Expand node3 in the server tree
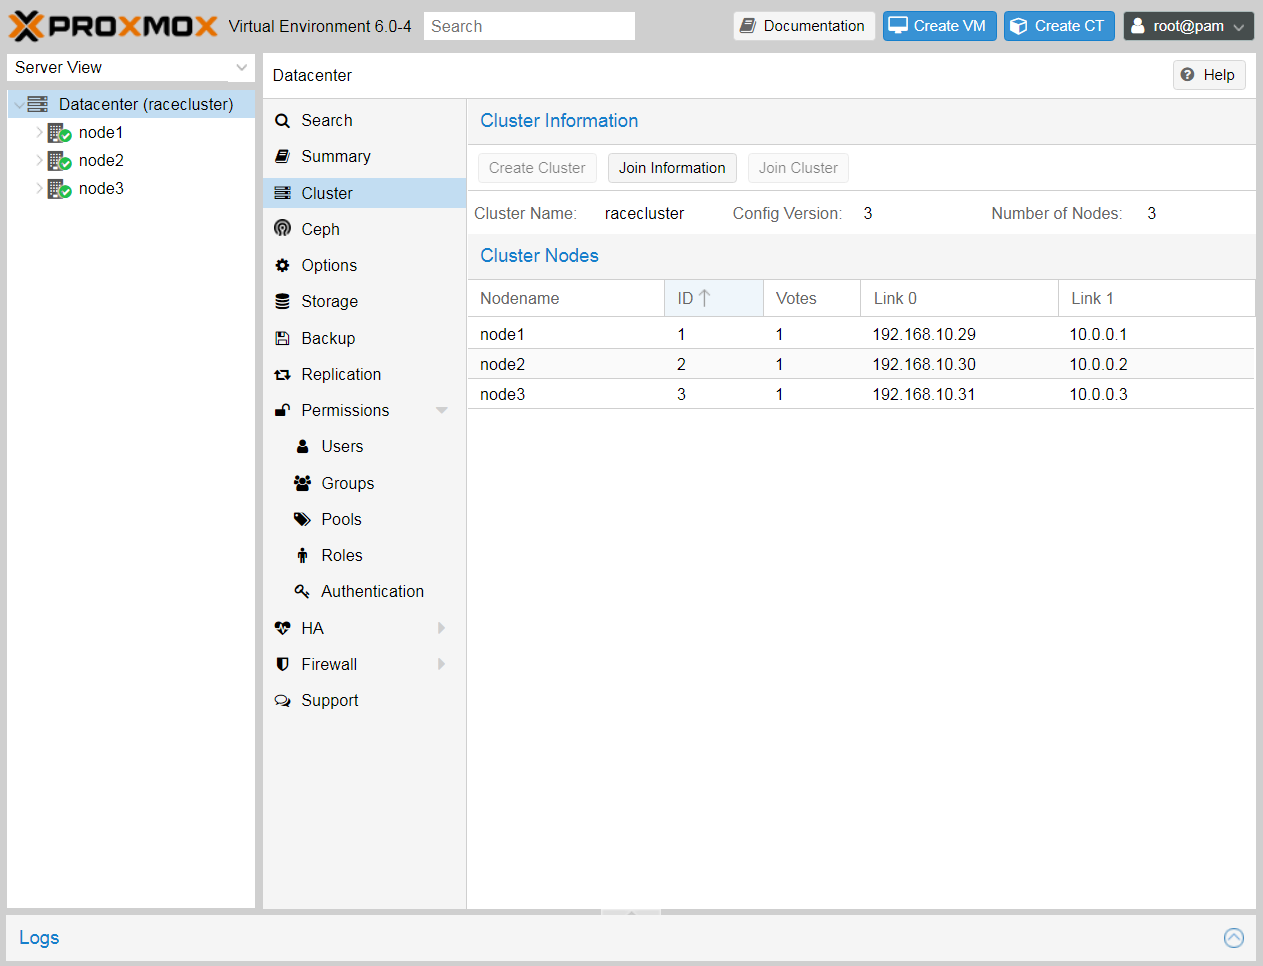 tap(39, 188)
